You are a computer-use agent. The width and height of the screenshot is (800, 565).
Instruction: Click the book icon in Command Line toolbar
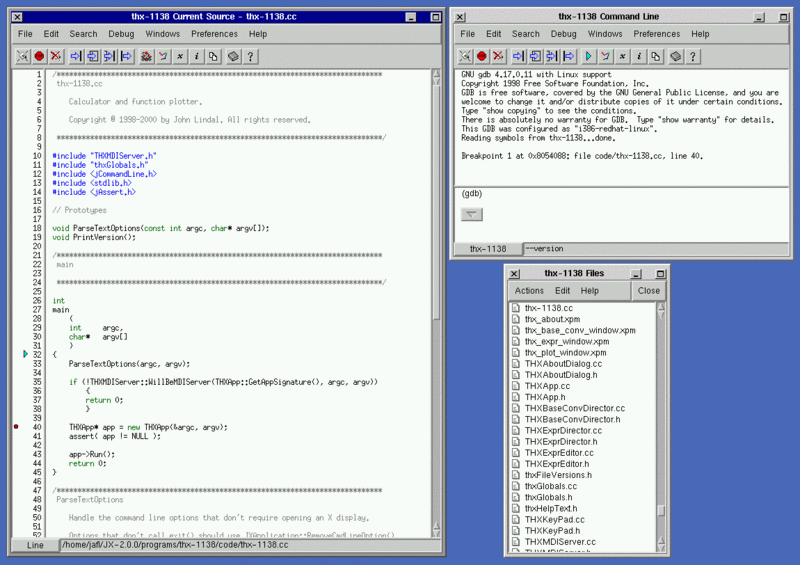676,56
